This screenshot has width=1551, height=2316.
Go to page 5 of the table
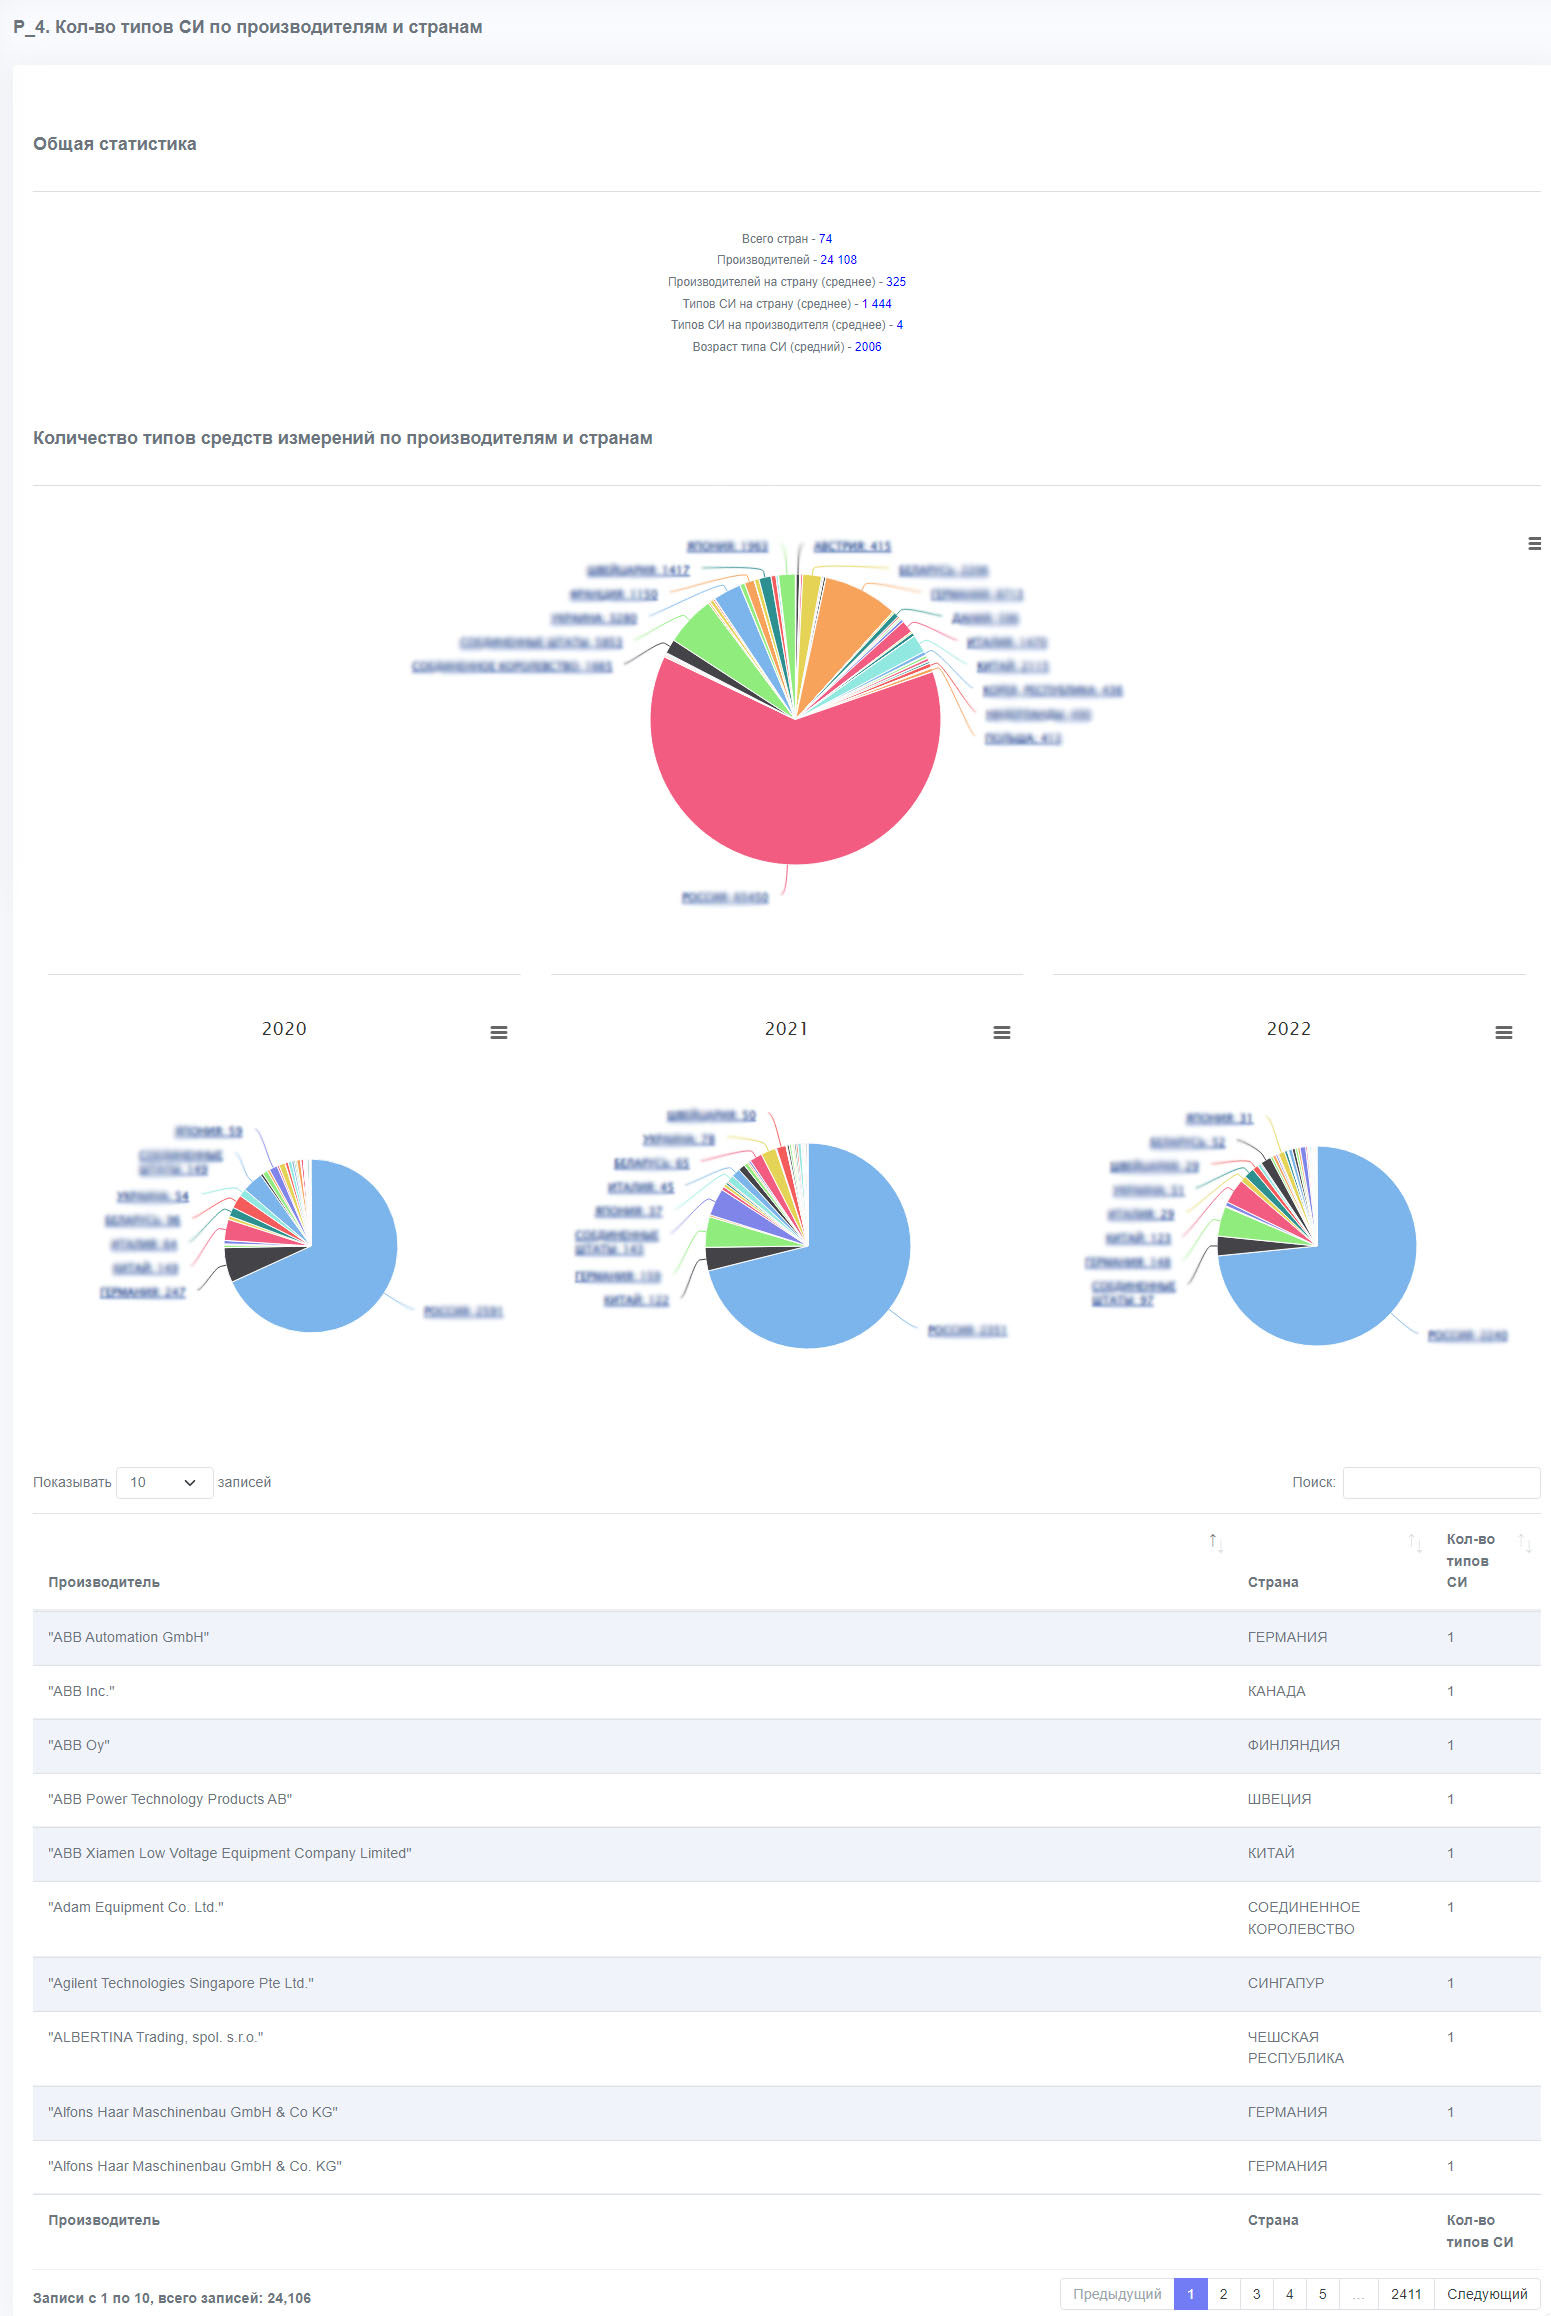1322,2294
